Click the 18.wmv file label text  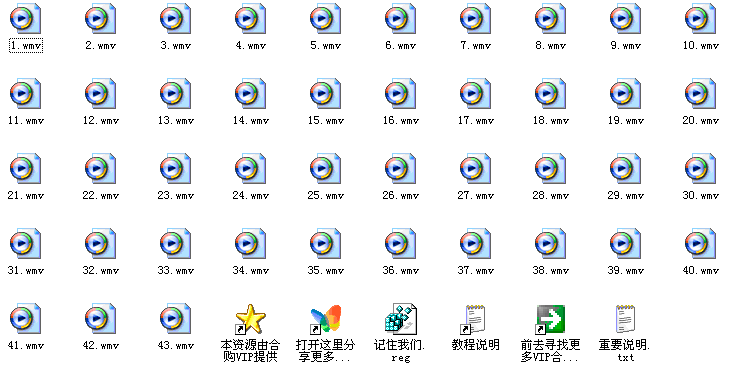point(551,121)
